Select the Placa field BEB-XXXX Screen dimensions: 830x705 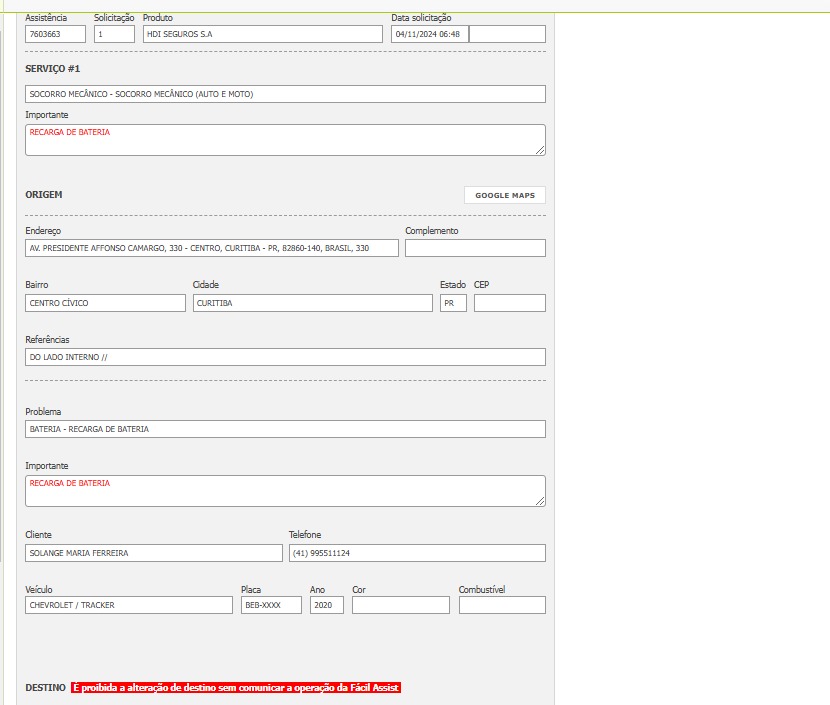click(271, 605)
